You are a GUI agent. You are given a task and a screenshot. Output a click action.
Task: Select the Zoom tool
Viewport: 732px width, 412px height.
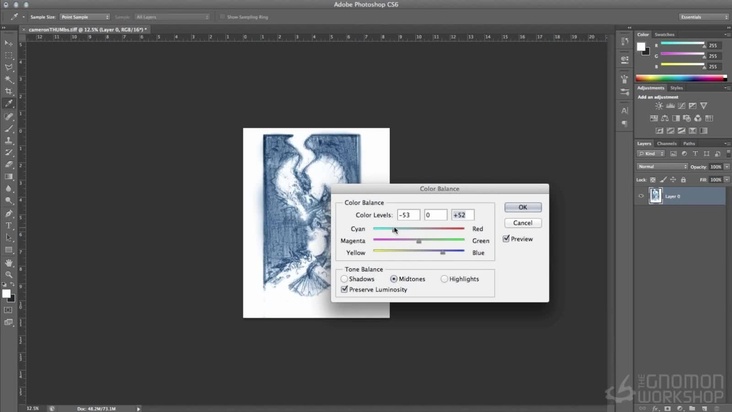(8, 275)
